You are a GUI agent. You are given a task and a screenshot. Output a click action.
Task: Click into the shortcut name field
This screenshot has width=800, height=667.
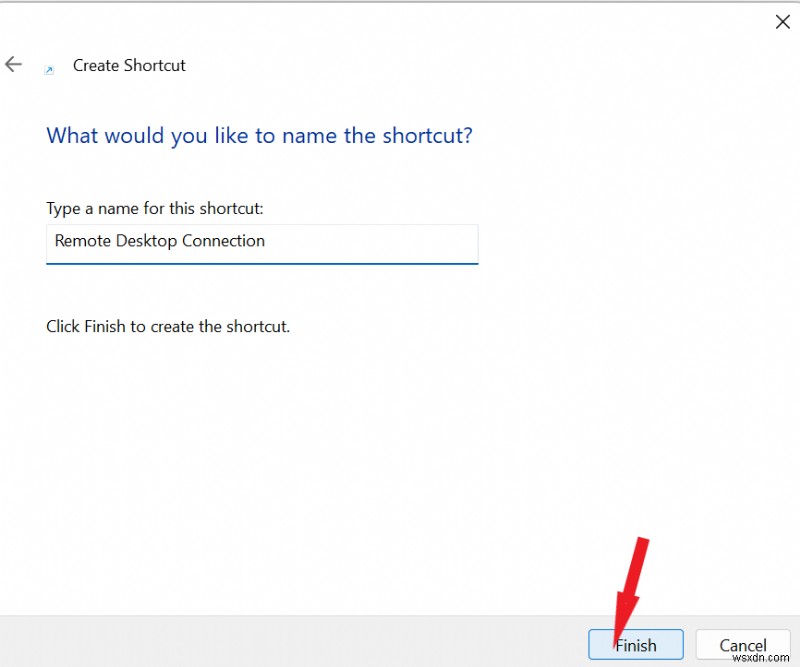pyautogui.click(x=262, y=244)
